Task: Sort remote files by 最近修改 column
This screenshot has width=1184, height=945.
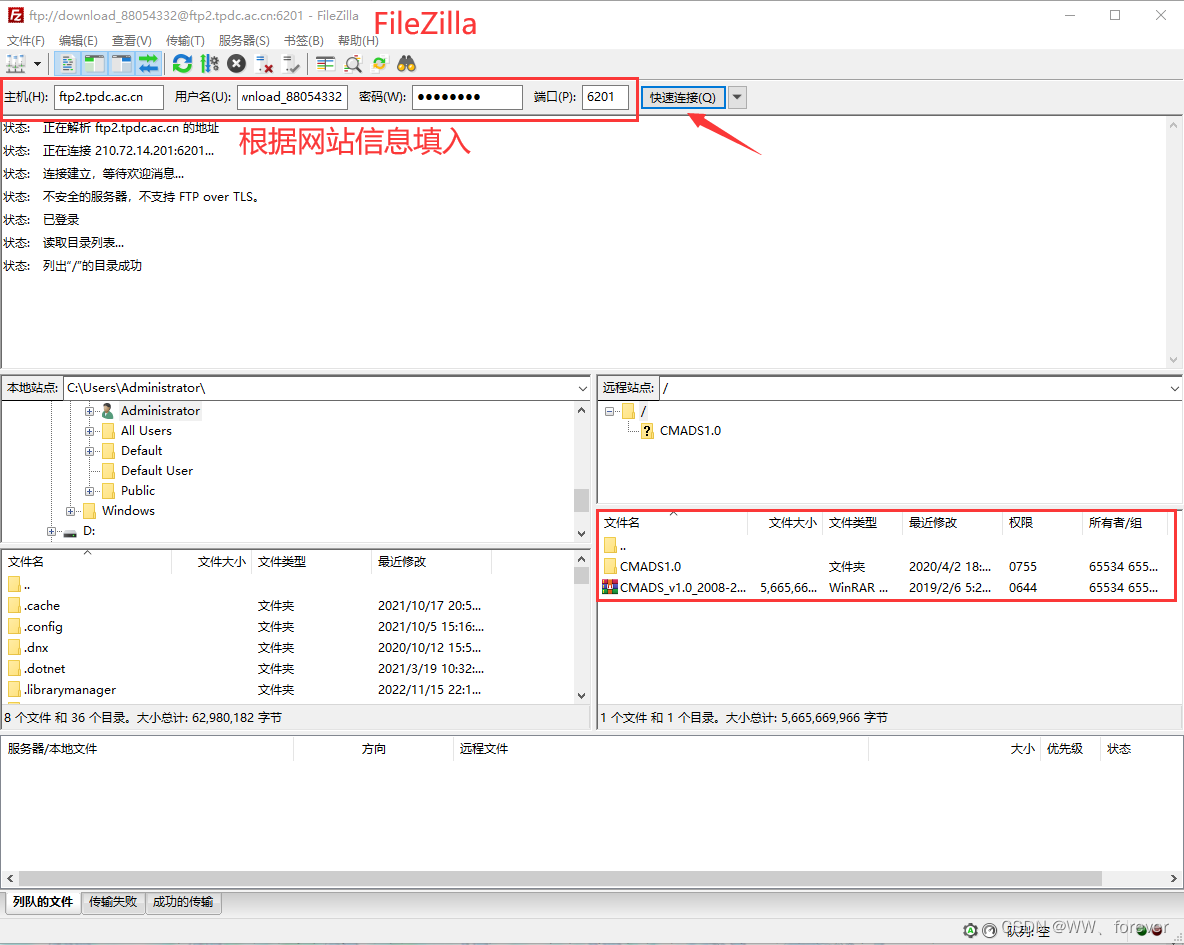Action: tap(951, 523)
